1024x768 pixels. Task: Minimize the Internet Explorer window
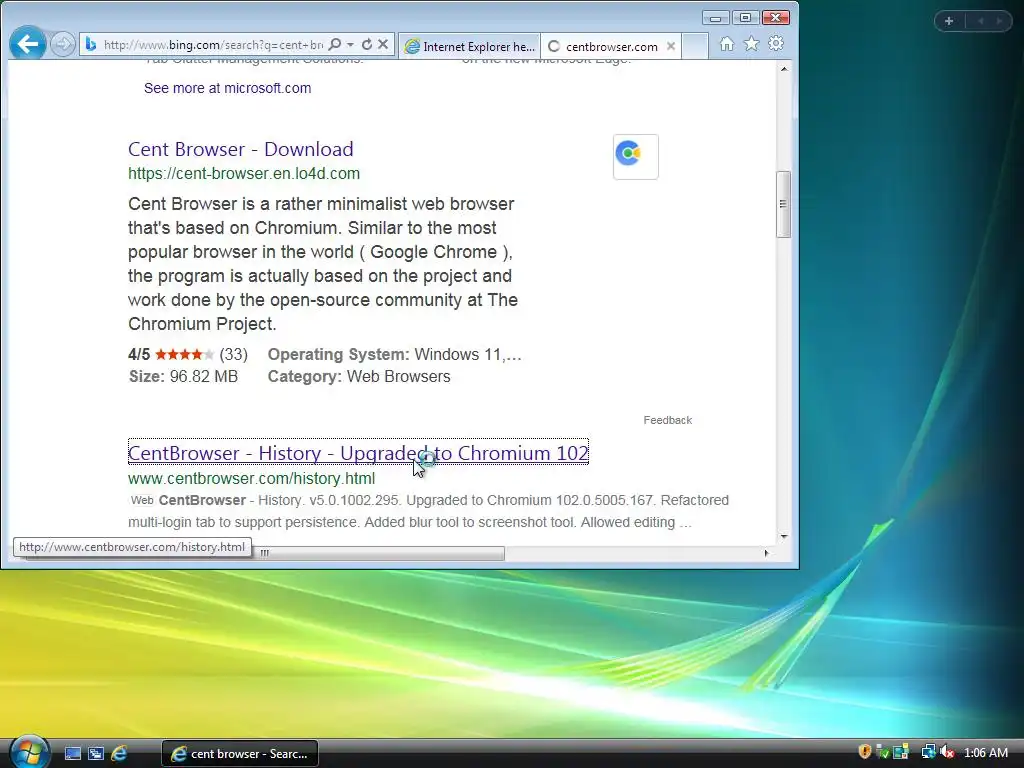pyautogui.click(x=716, y=18)
